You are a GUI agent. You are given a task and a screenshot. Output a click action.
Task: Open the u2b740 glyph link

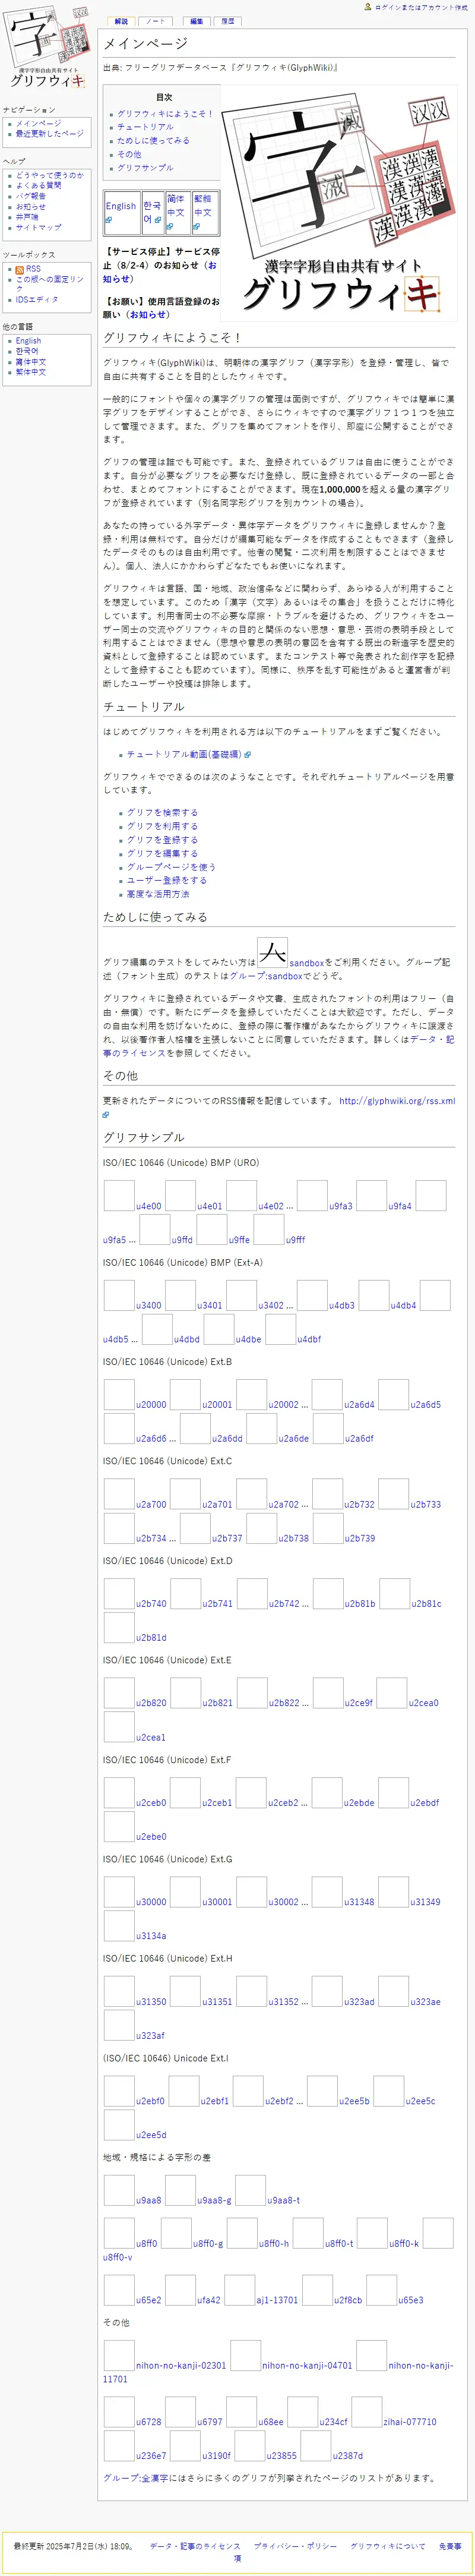coord(151,1604)
